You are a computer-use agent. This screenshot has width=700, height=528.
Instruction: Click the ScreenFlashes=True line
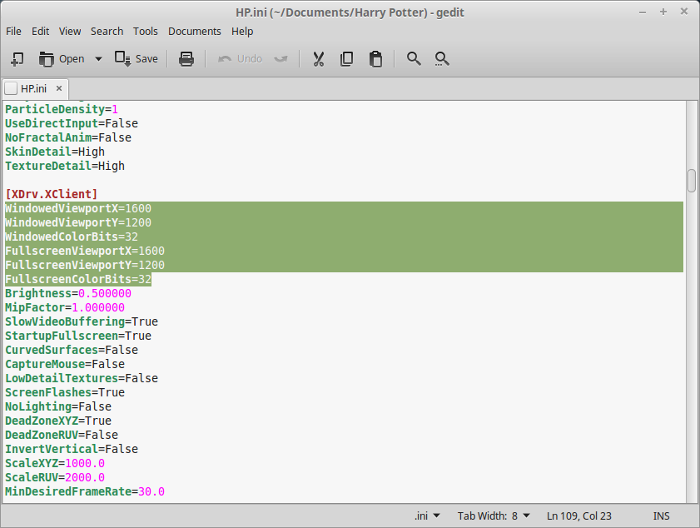65,392
